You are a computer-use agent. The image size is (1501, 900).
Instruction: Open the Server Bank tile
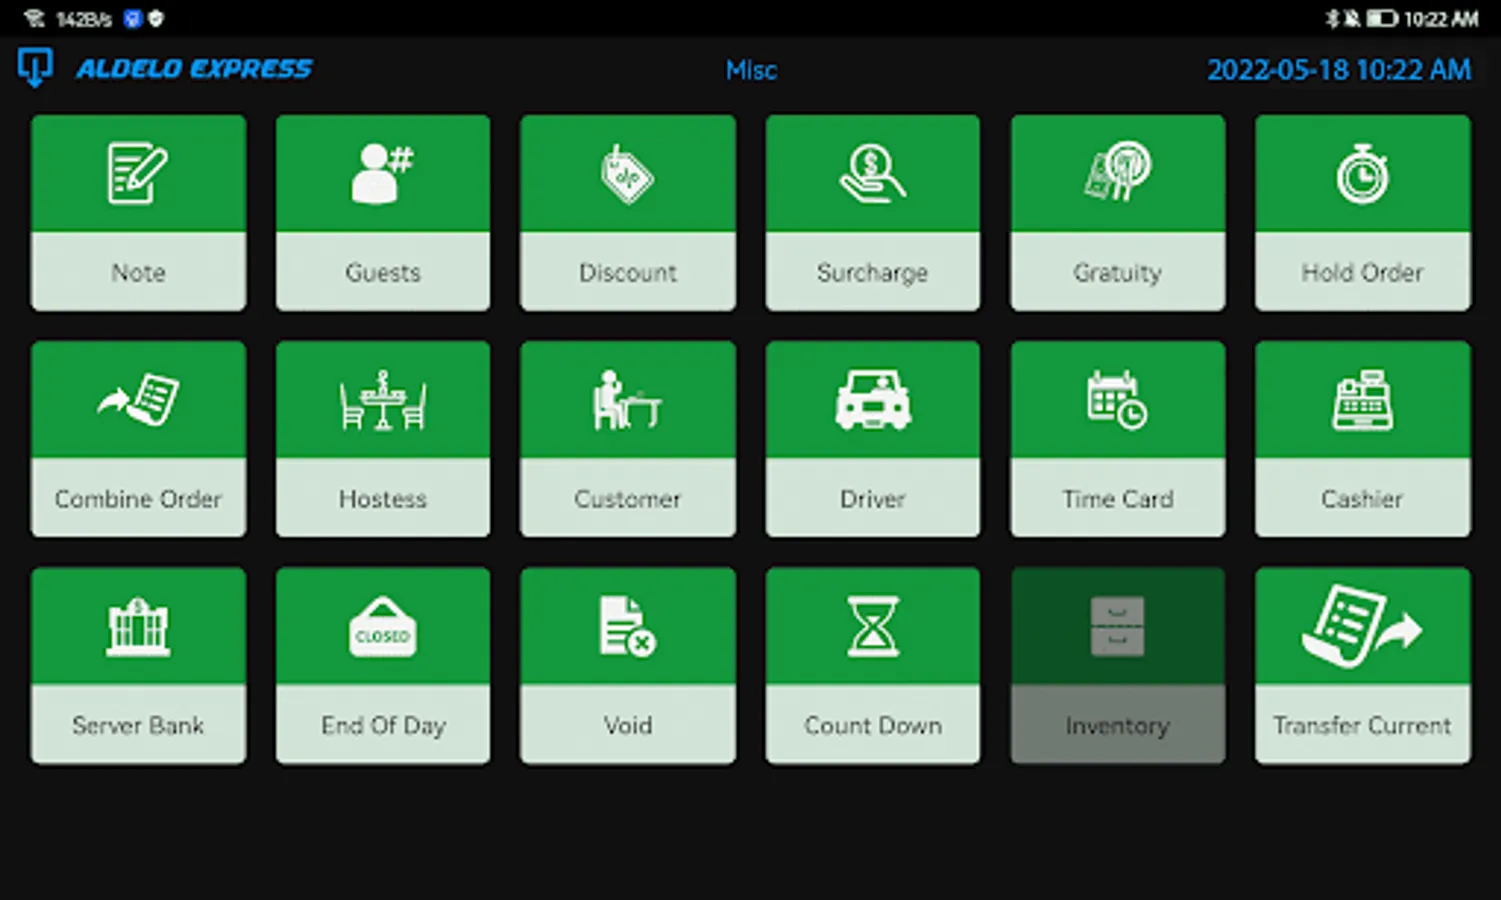(x=138, y=666)
